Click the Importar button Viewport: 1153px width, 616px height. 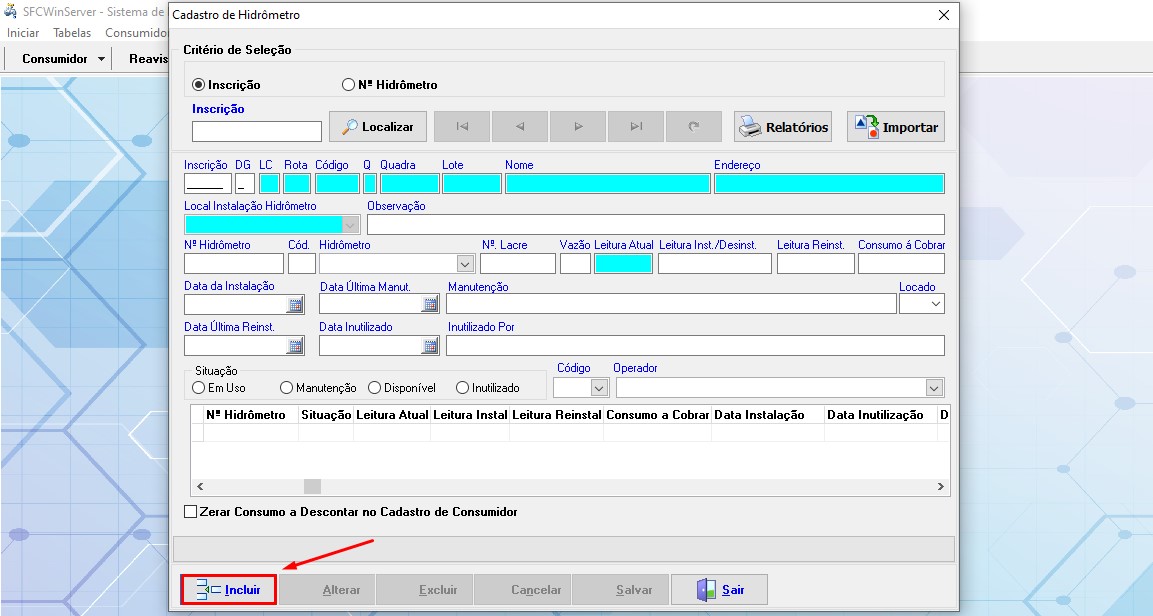tap(895, 127)
